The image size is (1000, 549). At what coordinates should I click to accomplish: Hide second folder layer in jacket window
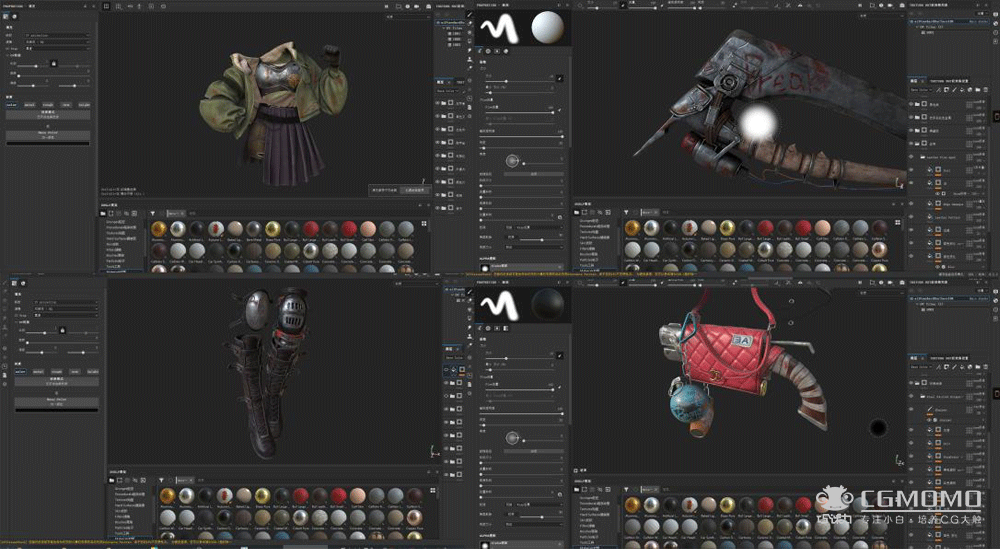point(438,116)
